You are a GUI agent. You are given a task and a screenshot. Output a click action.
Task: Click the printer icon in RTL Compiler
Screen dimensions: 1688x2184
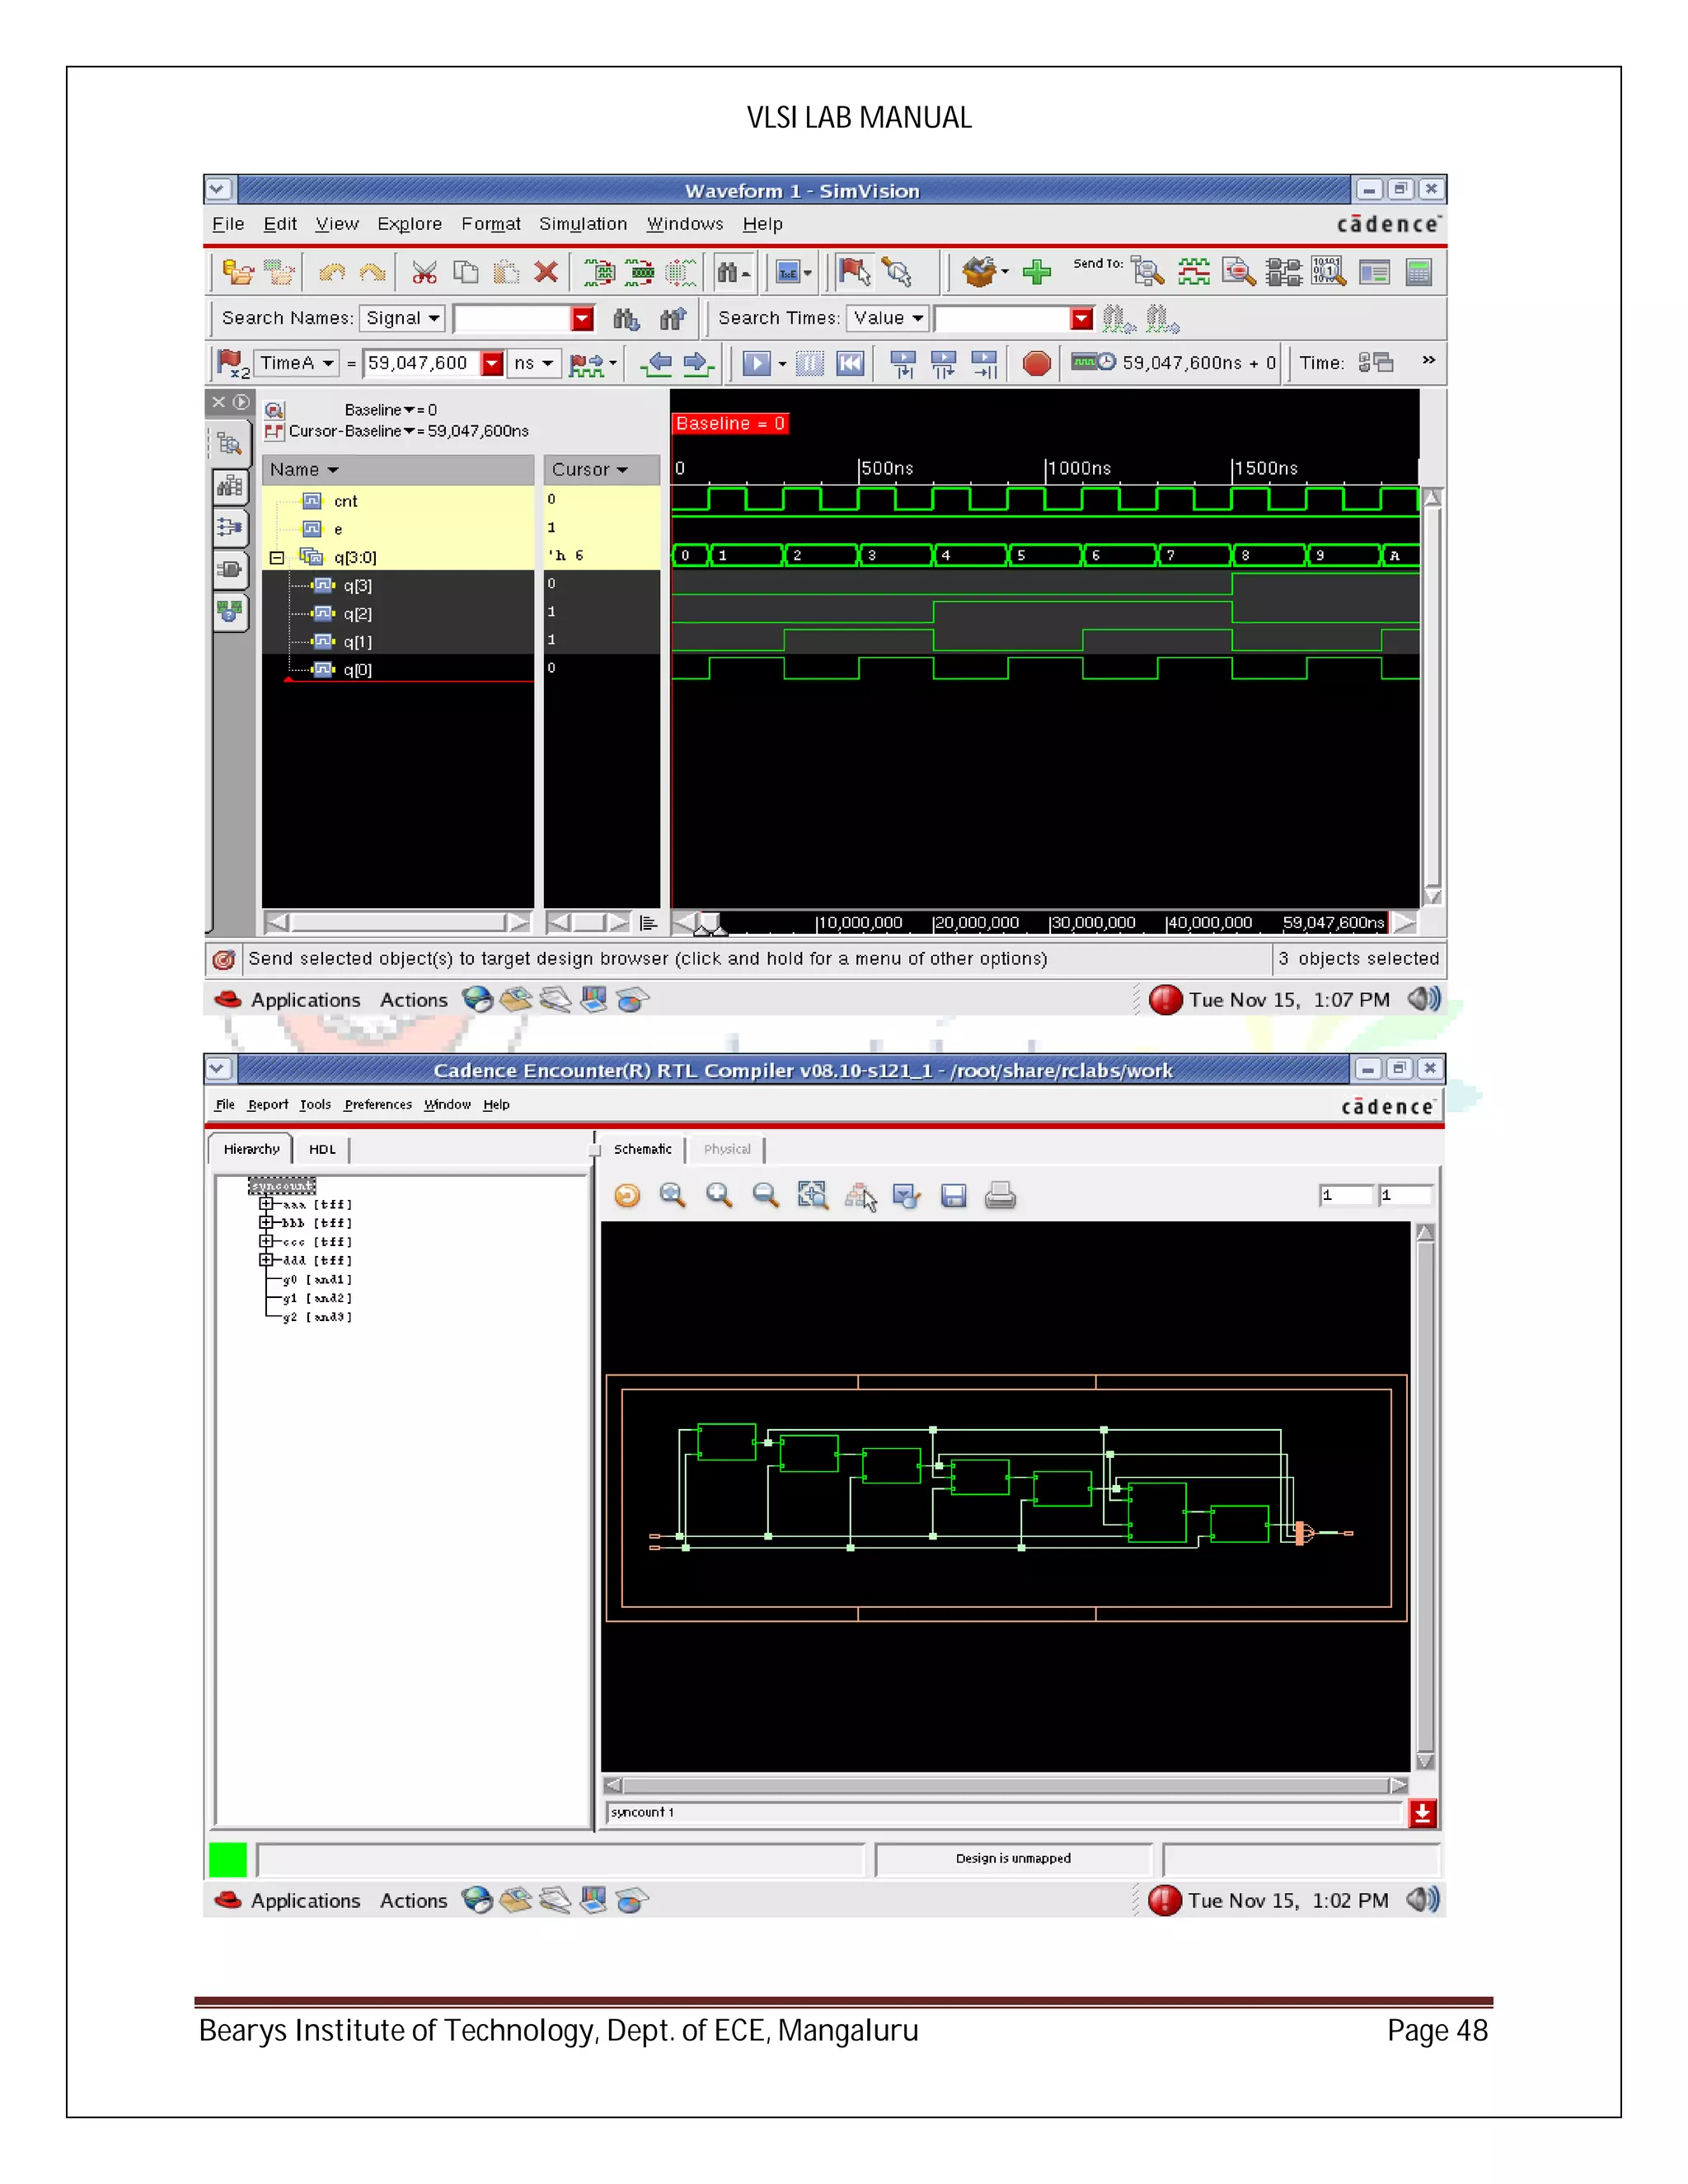click(x=1000, y=1196)
